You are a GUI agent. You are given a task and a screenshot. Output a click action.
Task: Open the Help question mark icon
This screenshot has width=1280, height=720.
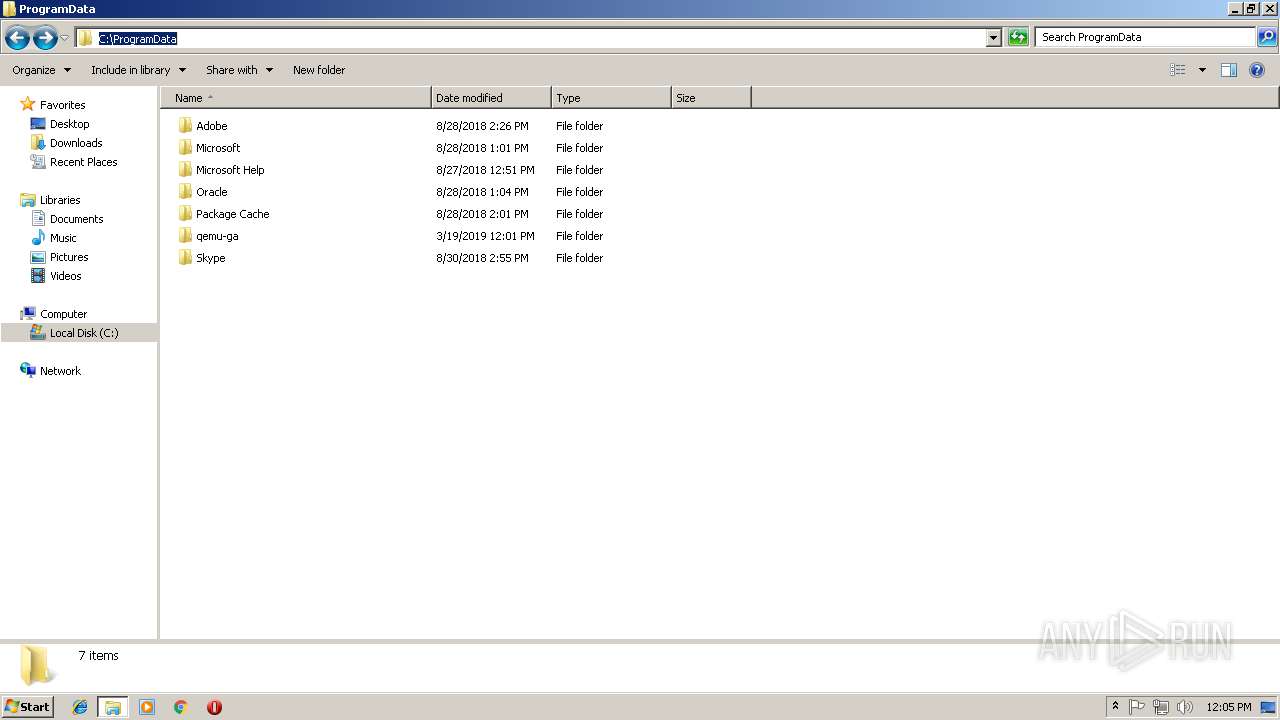click(1258, 70)
